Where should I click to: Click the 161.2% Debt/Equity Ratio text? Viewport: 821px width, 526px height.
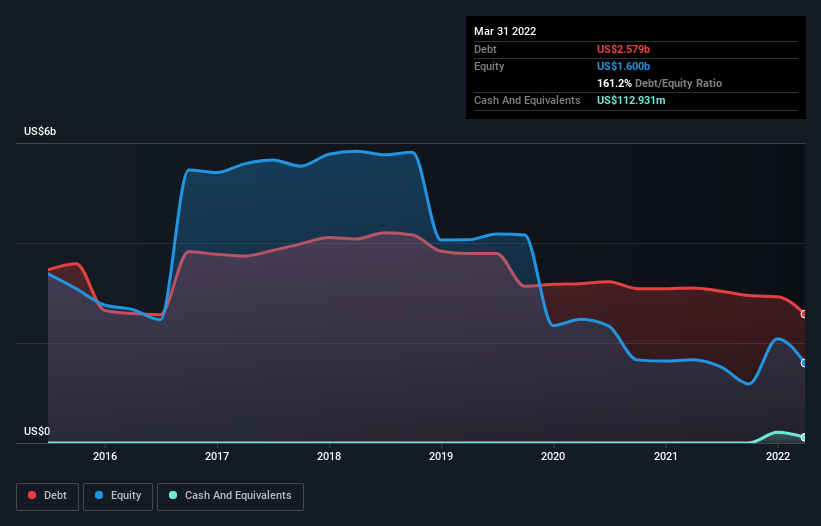(x=659, y=83)
